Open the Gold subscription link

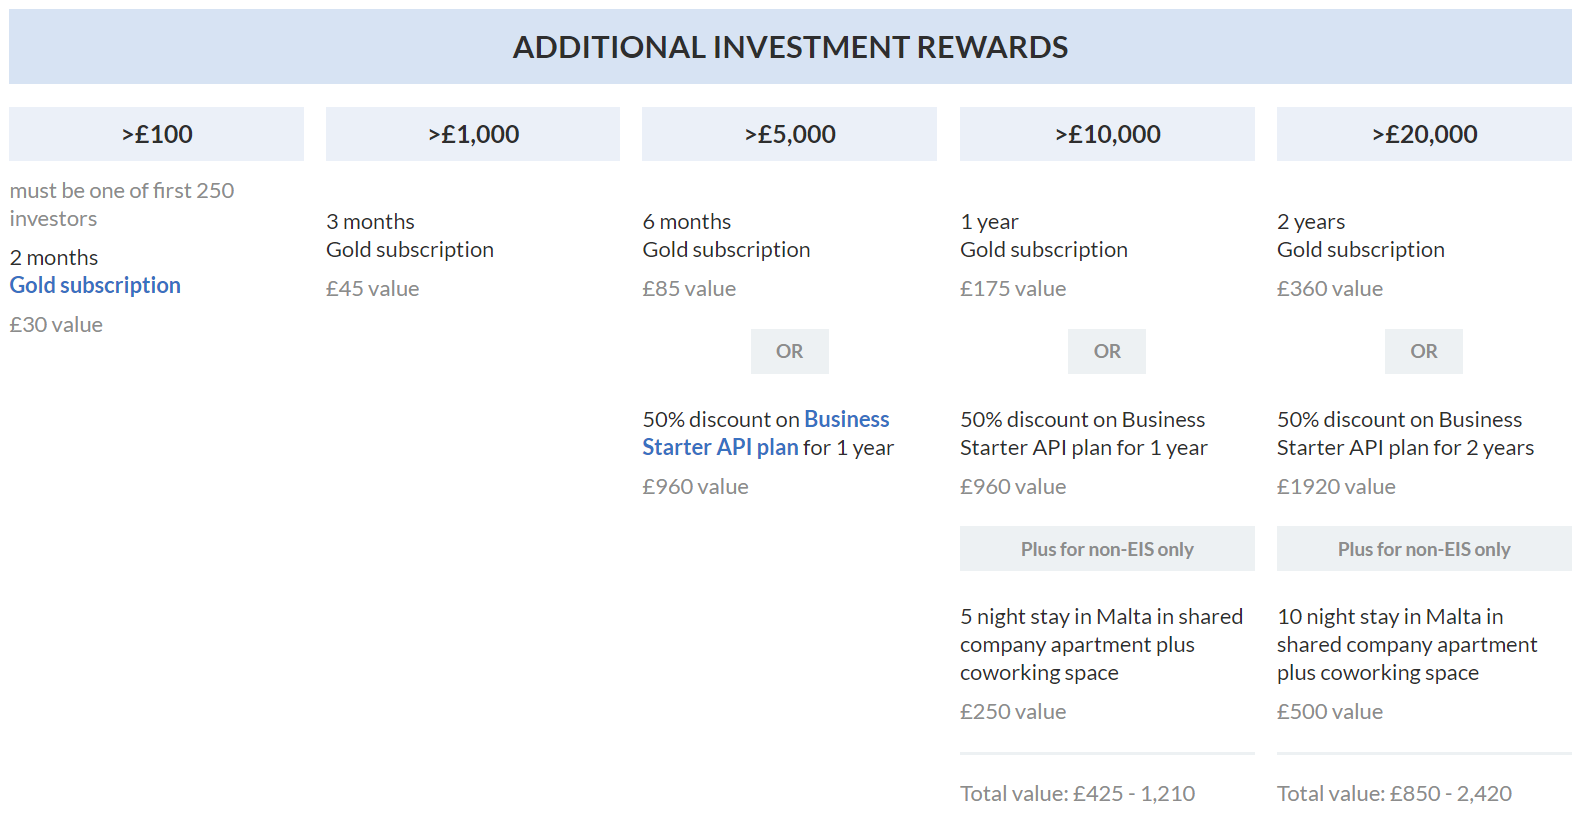coord(95,286)
